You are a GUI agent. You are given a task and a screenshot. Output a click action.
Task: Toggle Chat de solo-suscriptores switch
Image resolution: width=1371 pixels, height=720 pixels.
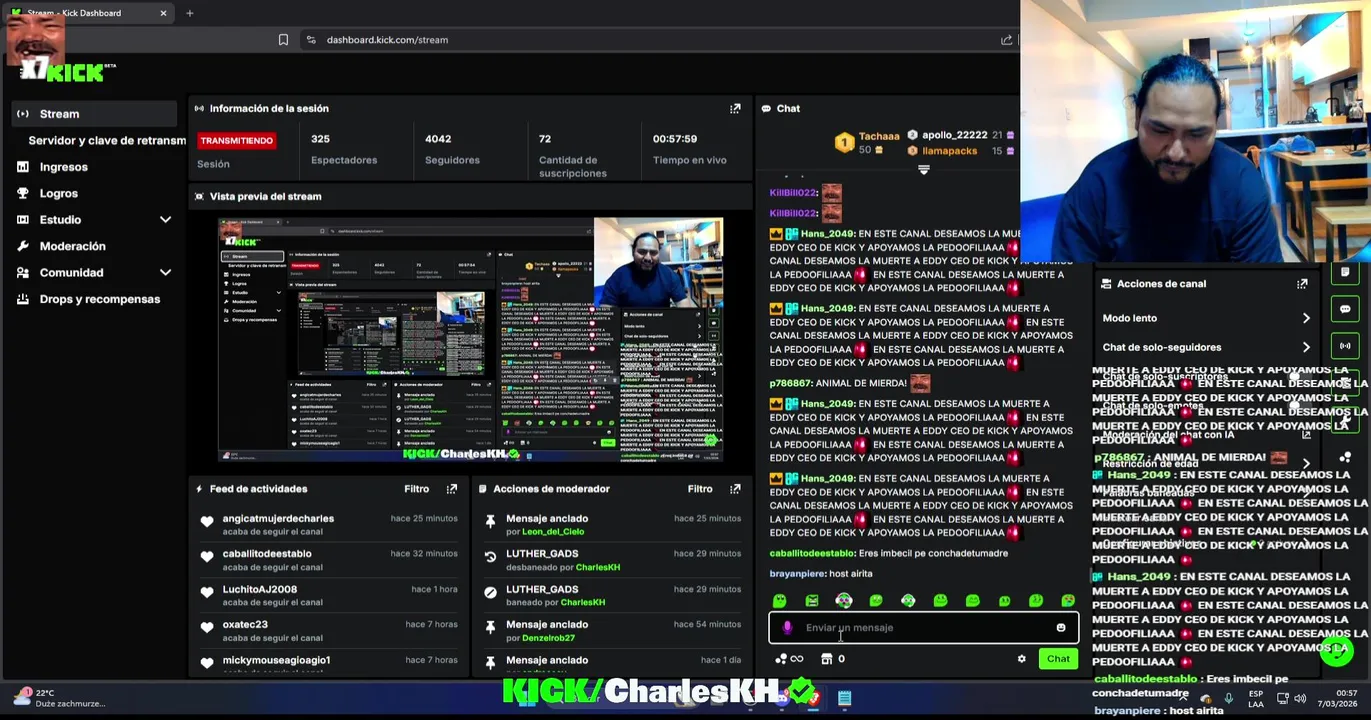point(1300,377)
